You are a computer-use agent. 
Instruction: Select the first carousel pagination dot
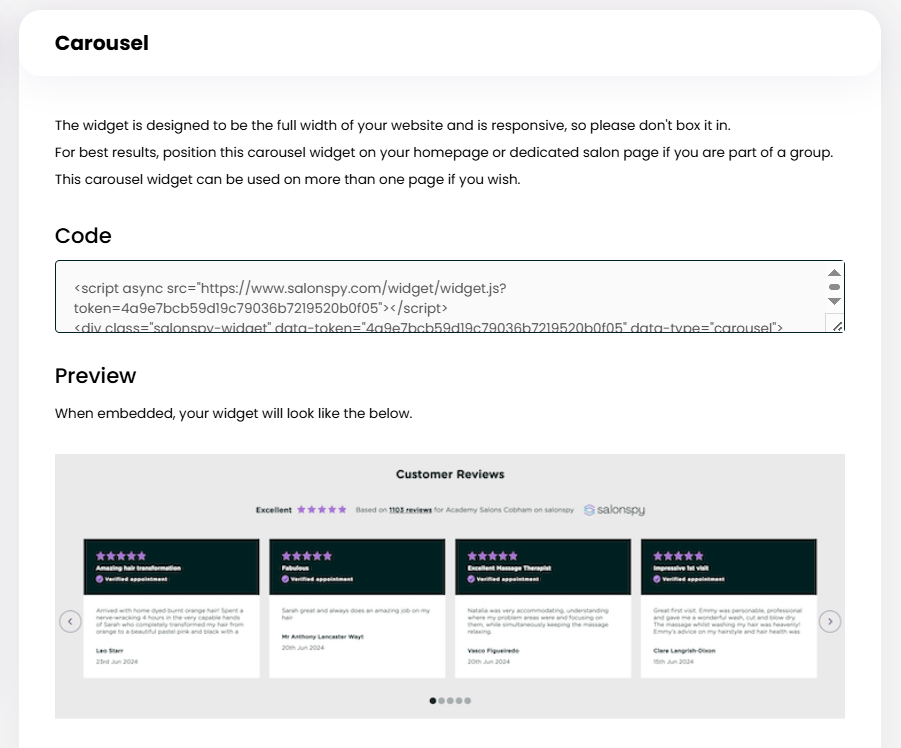(433, 701)
